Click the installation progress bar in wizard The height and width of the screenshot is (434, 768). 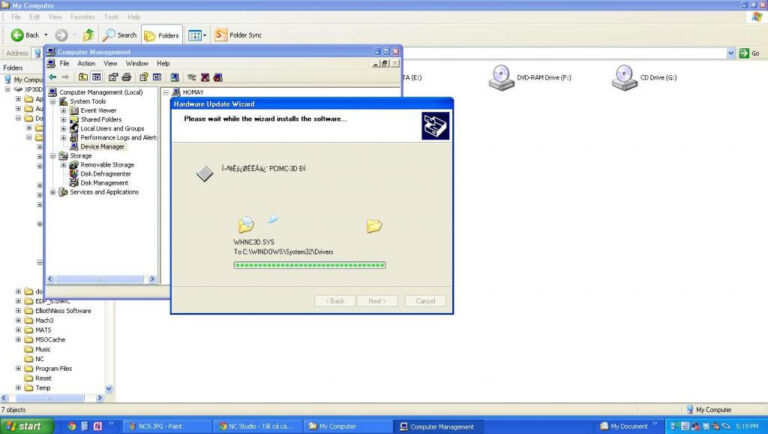tap(309, 265)
